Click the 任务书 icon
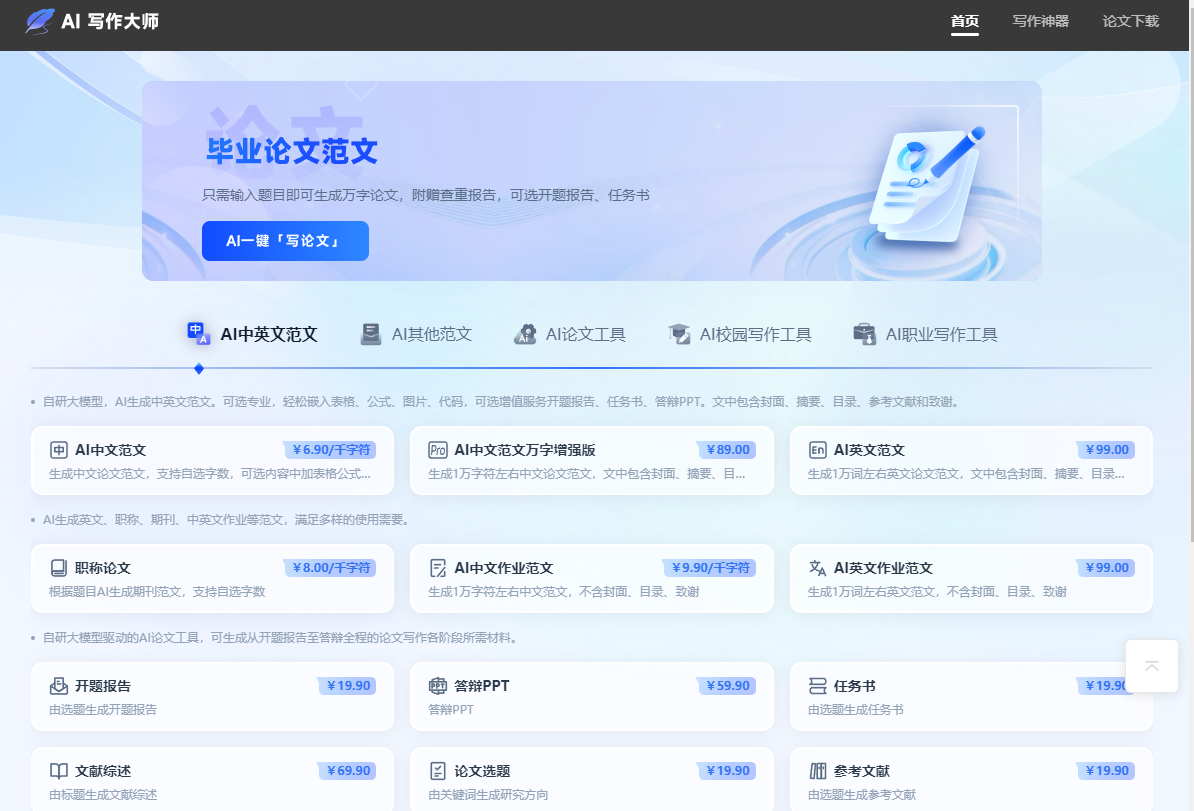The image size is (1194, 811). 817,686
